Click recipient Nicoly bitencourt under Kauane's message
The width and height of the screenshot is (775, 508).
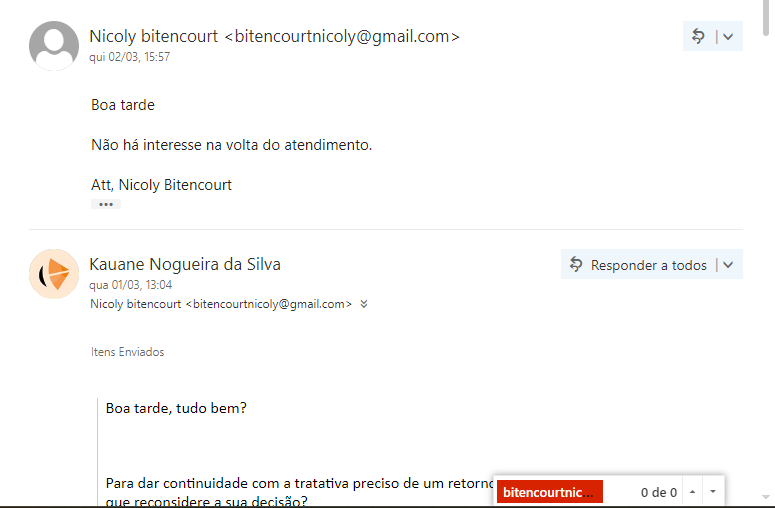221,304
